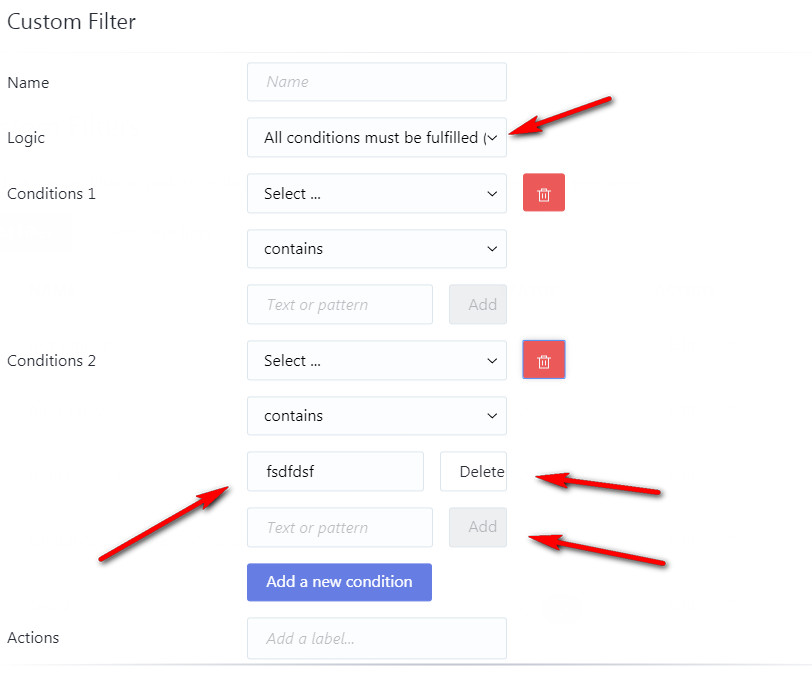Select the fsdfdsf text field
Screen dimensions: 812x678
click(x=335, y=471)
